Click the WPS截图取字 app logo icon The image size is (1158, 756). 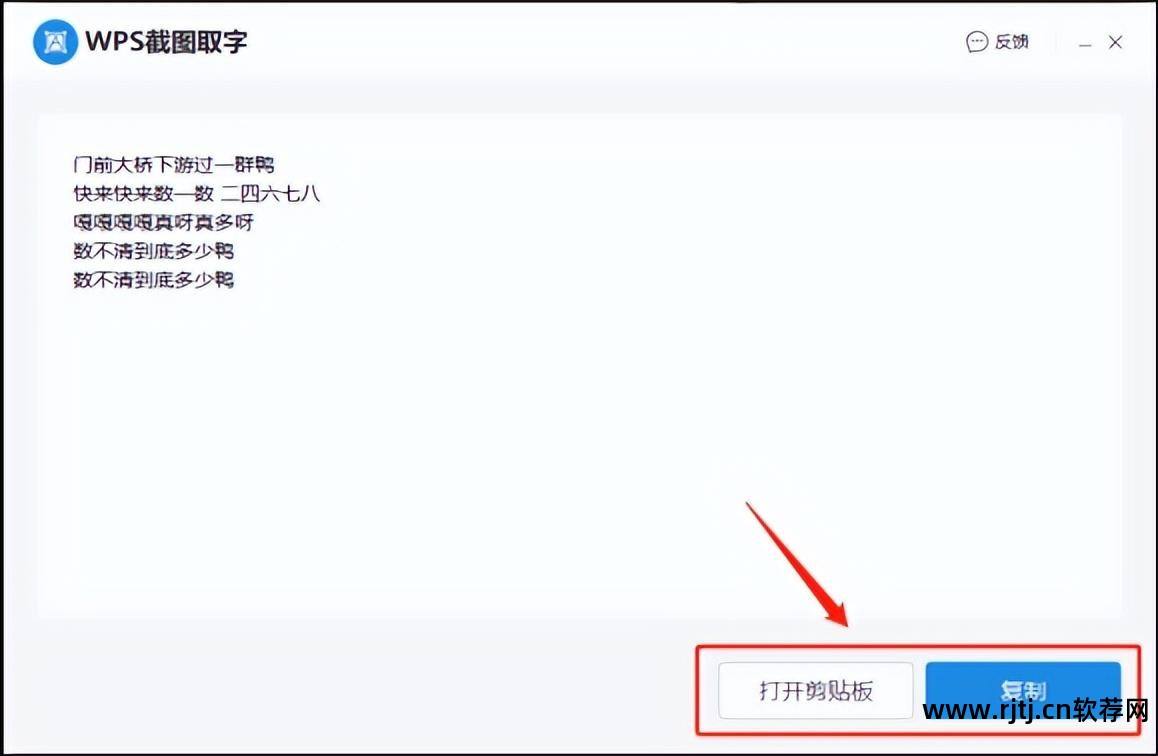pos(55,42)
